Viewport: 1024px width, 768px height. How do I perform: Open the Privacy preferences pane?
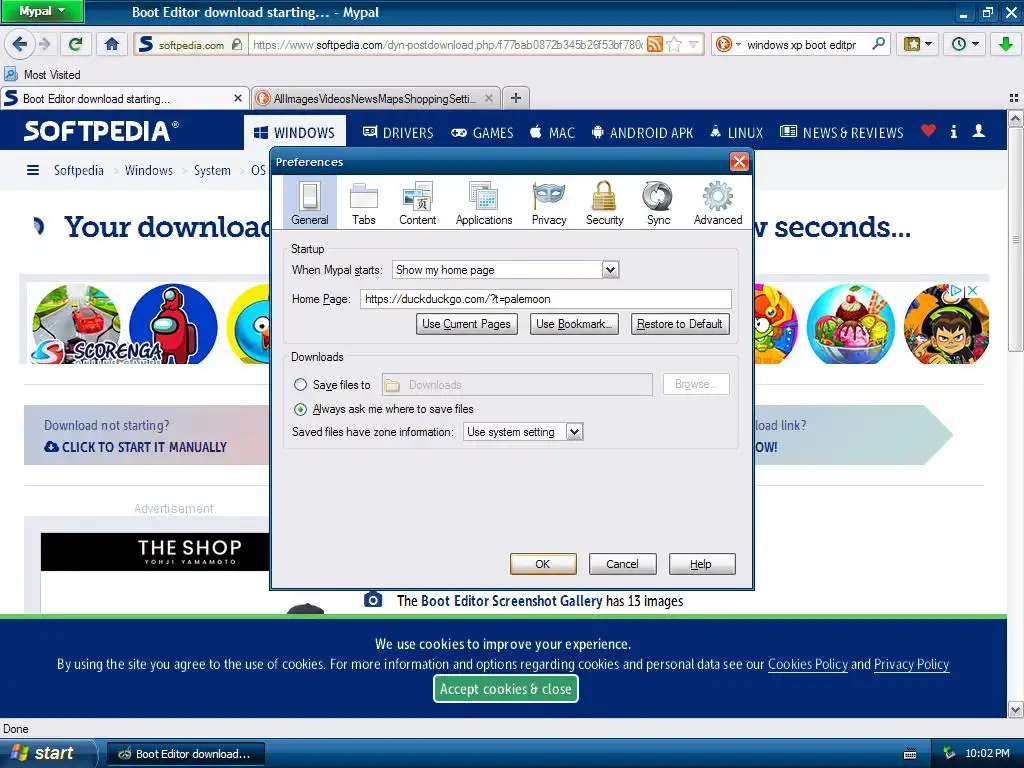pyautogui.click(x=549, y=203)
